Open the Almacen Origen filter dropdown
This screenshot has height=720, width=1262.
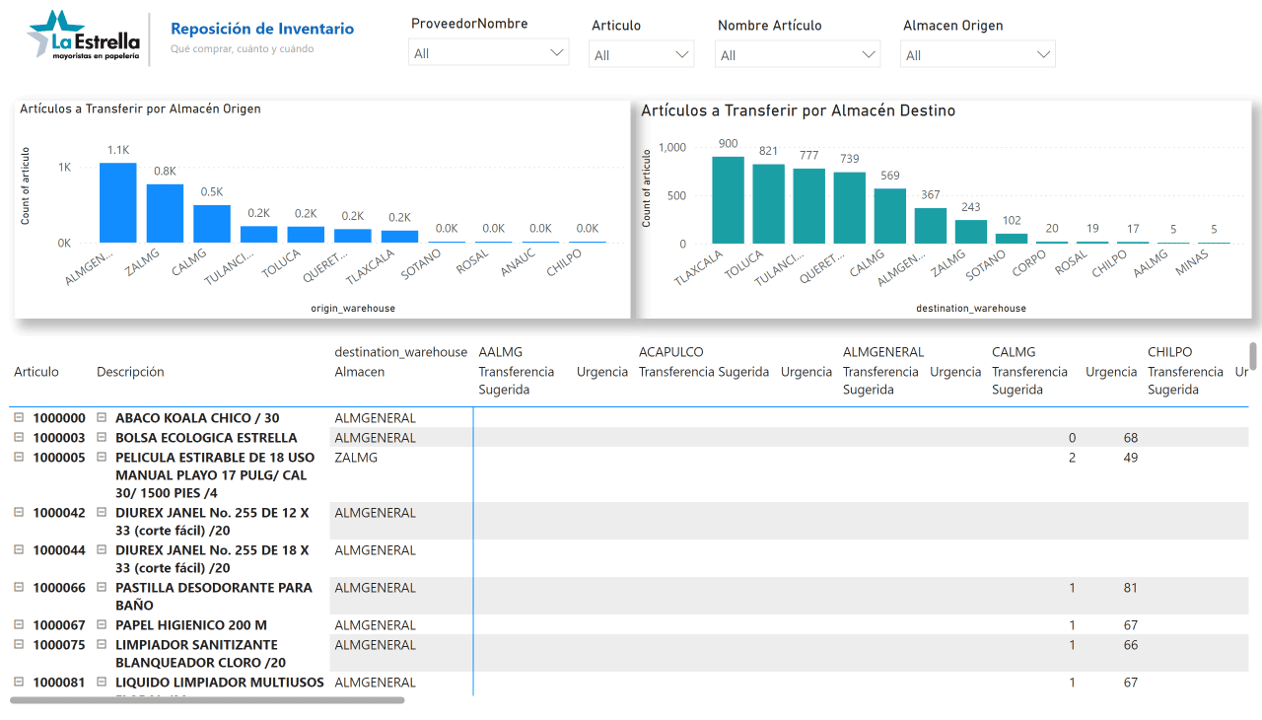(x=978, y=54)
